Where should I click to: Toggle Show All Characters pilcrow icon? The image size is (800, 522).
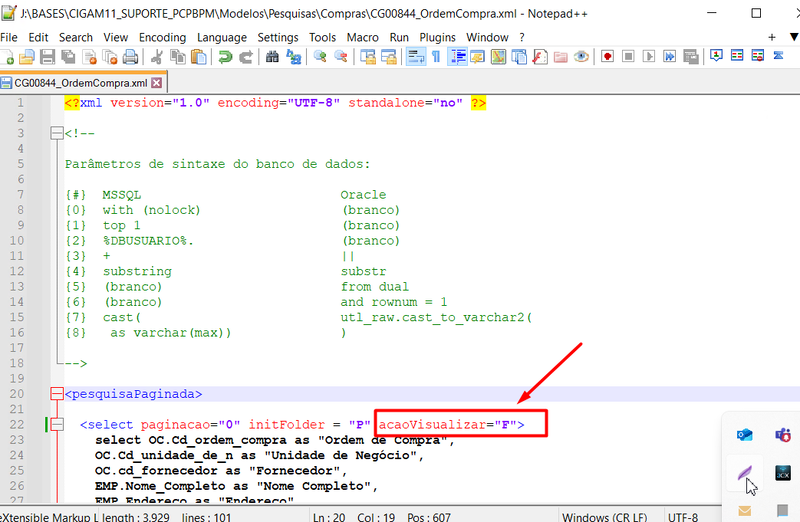[x=436, y=57]
